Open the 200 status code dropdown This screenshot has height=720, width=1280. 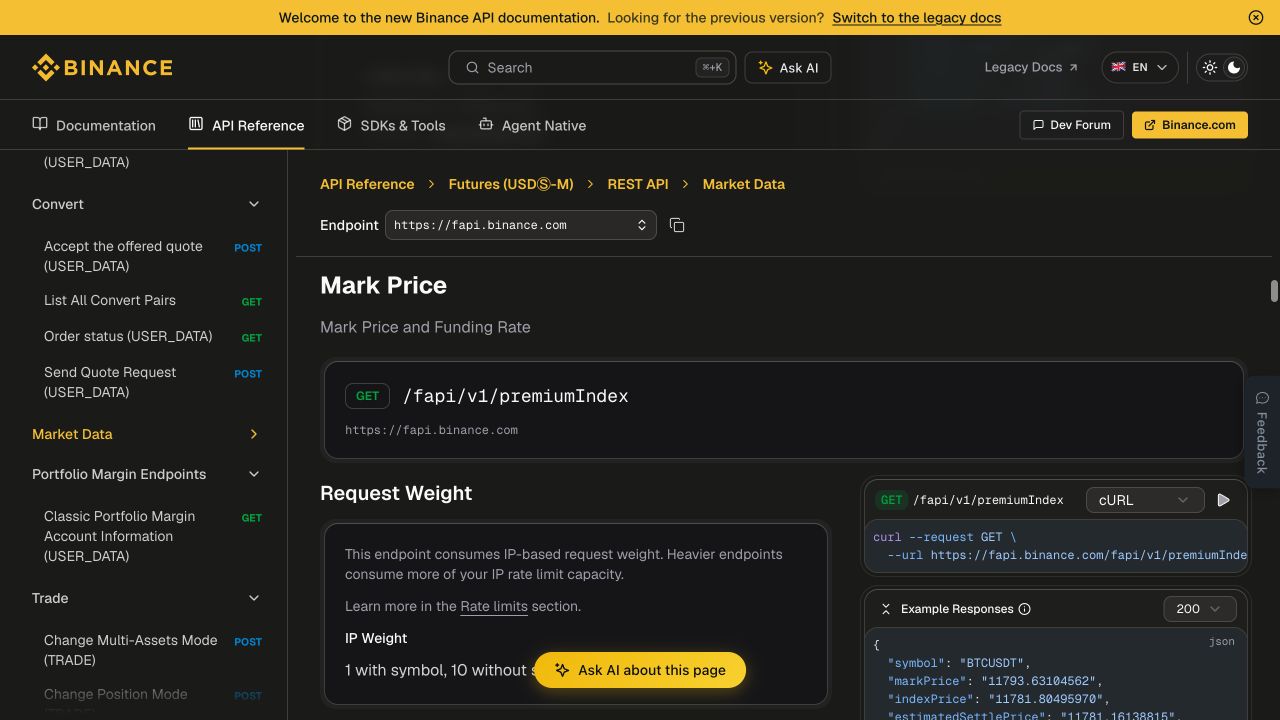pos(1200,609)
